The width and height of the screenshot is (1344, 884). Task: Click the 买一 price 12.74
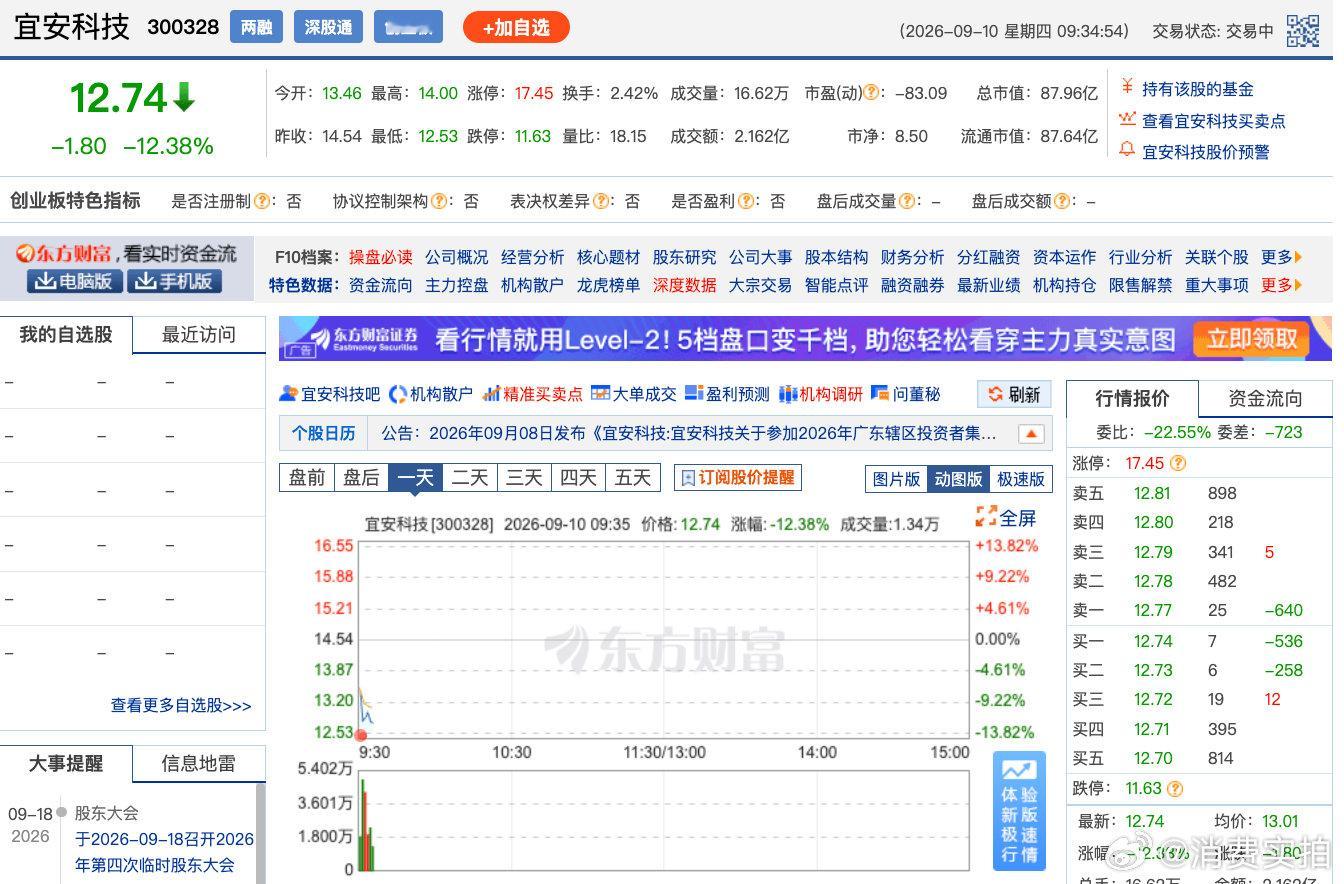pos(1153,641)
